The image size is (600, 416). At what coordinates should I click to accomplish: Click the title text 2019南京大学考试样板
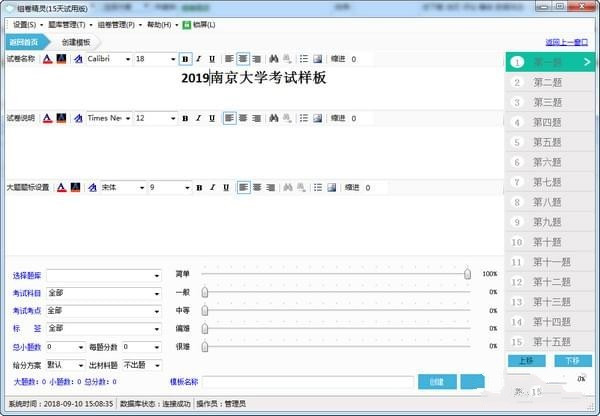tap(254, 78)
